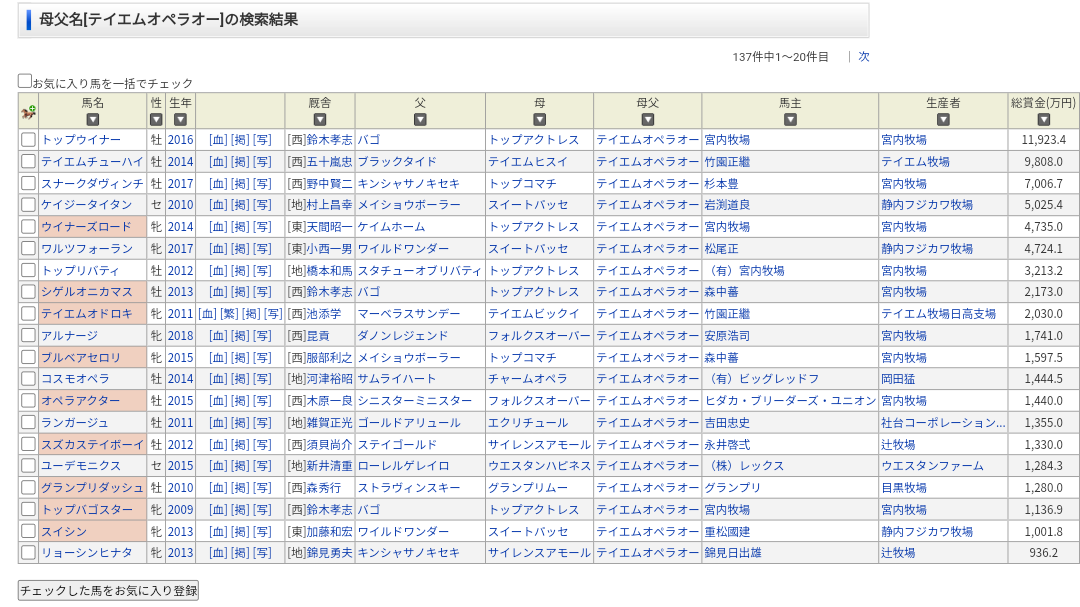Screen dimensions: 1080x607
Task: Sort by 生年 column arrow
Action: (x=181, y=120)
